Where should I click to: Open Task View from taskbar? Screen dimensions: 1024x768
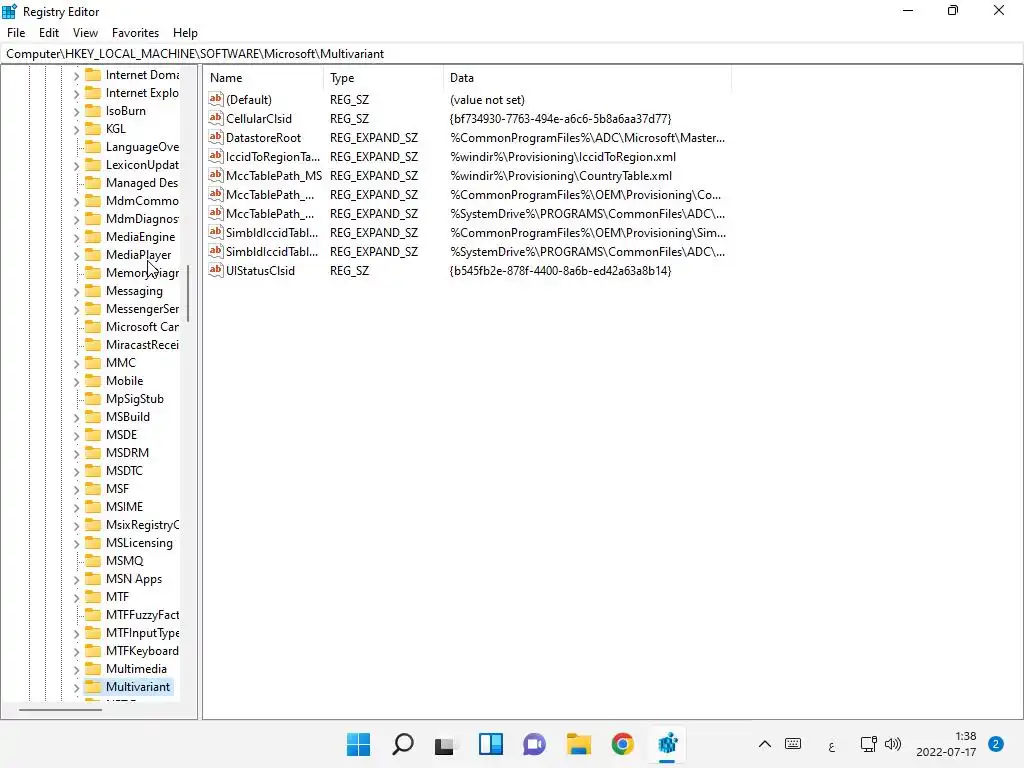coord(446,744)
